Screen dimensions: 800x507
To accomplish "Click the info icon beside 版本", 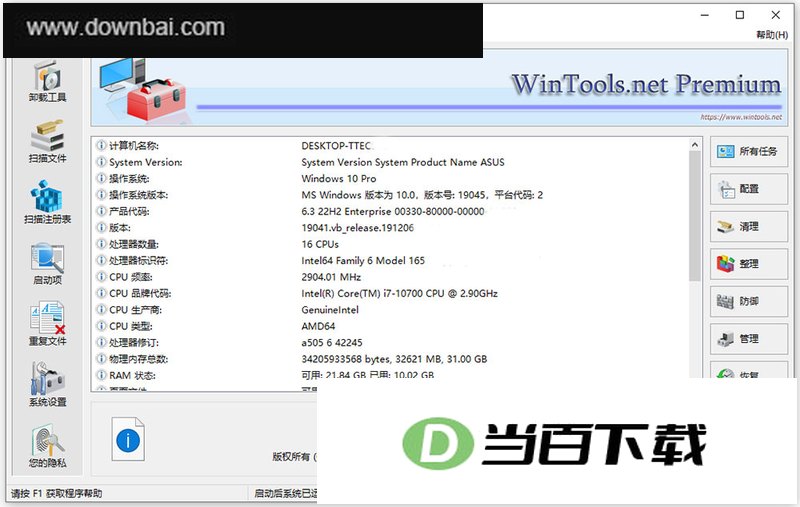I will 102,227.
